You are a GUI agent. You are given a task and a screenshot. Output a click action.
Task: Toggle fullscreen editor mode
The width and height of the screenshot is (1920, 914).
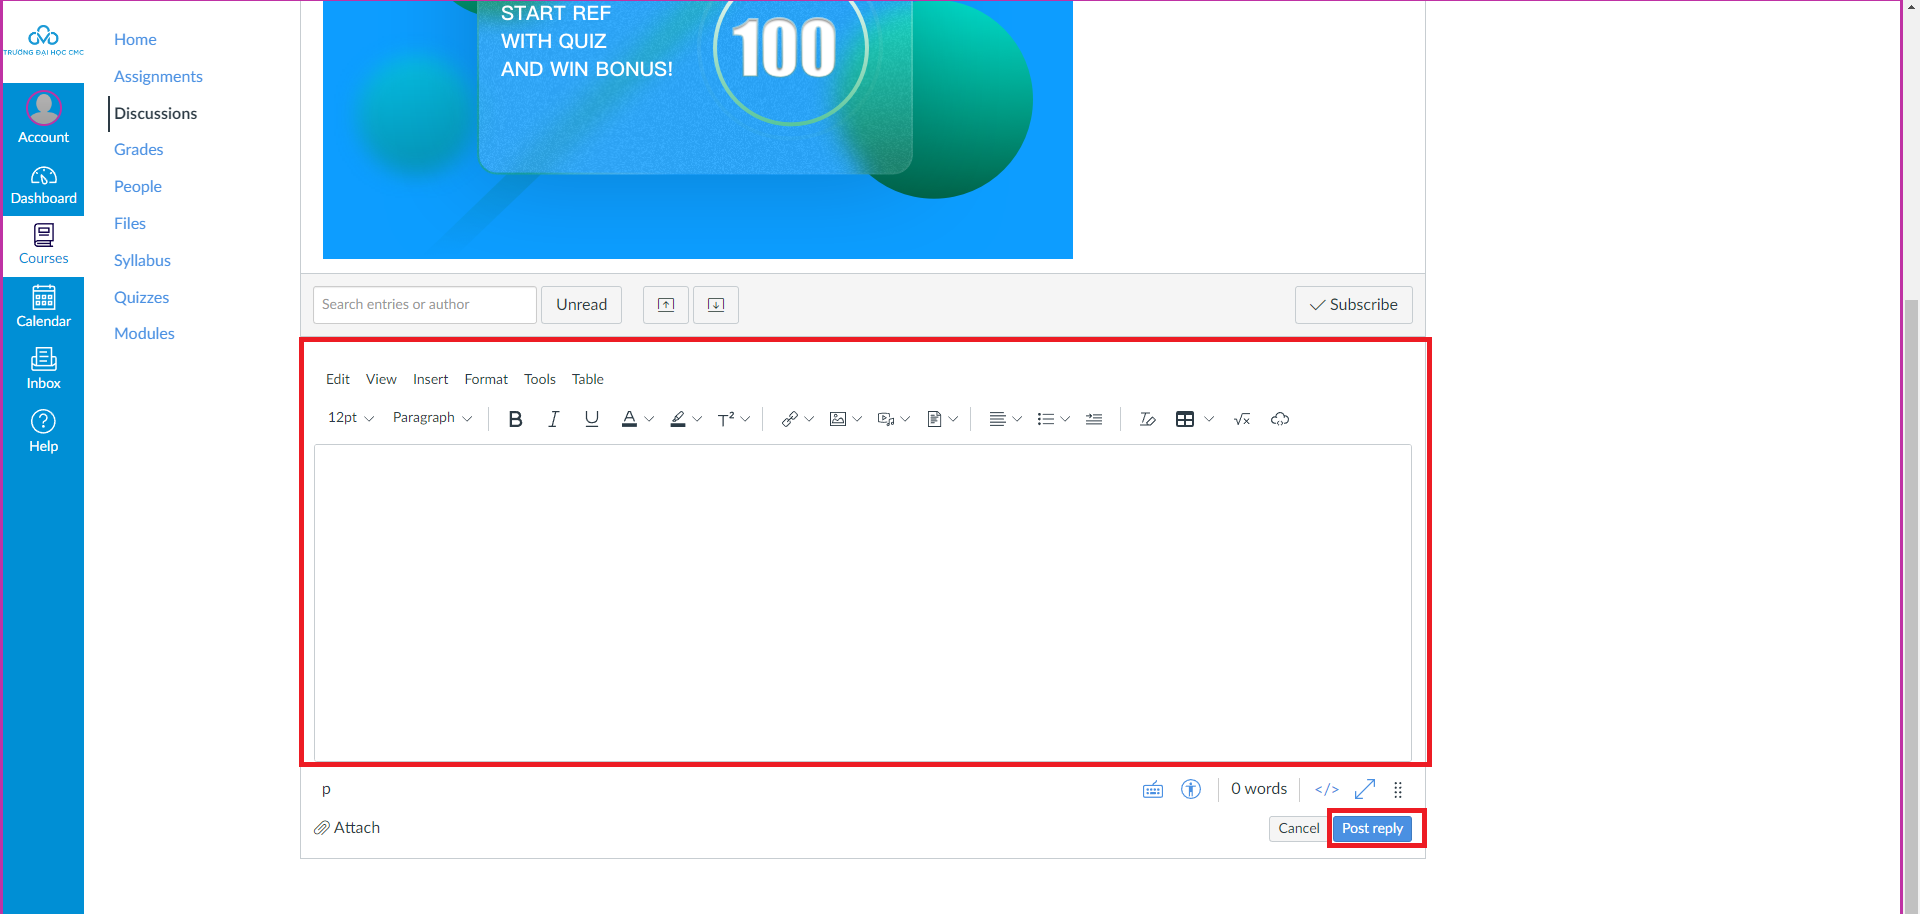click(x=1364, y=789)
